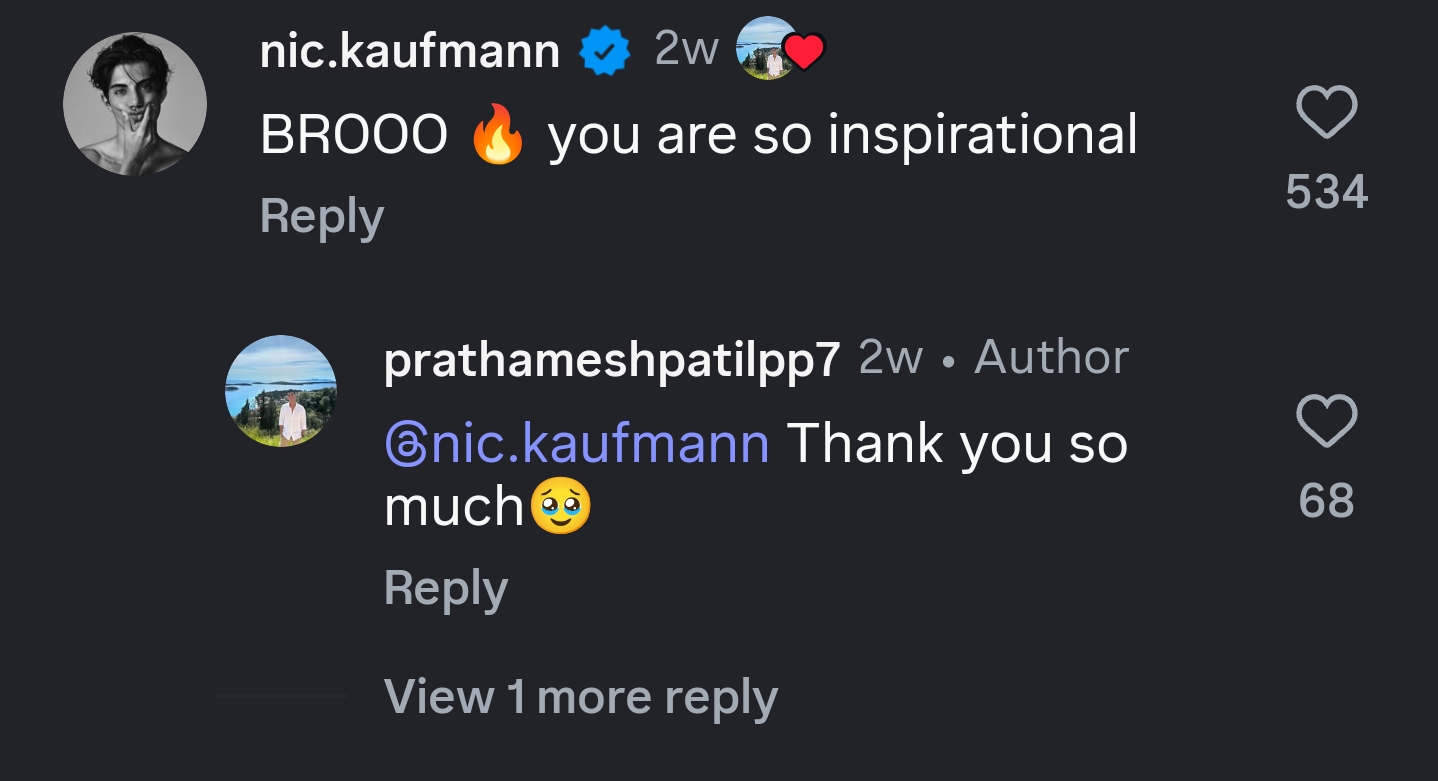The width and height of the screenshot is (1438, 781).
Task: Click the Author label on the reply
Action: pos(1051,357)
